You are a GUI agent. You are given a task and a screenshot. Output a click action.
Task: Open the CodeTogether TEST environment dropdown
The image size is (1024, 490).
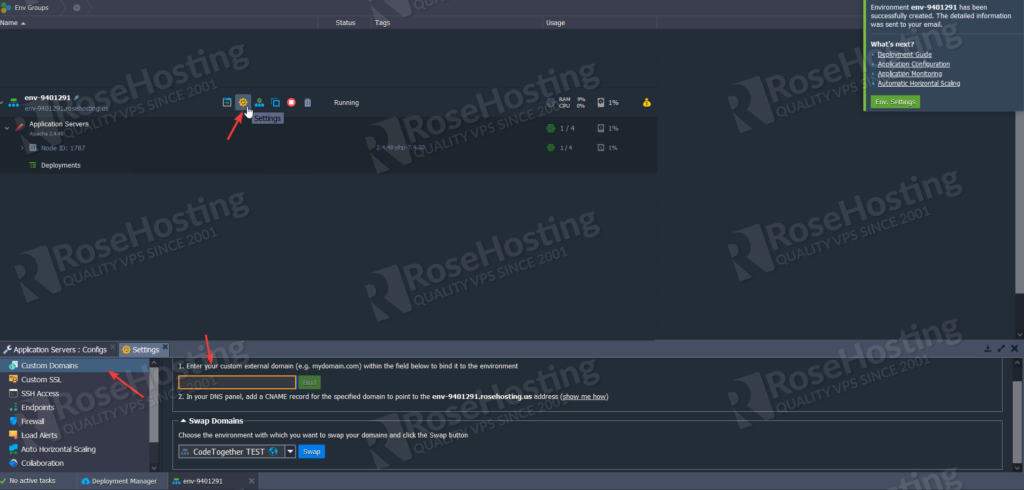(x=291, y=451)
